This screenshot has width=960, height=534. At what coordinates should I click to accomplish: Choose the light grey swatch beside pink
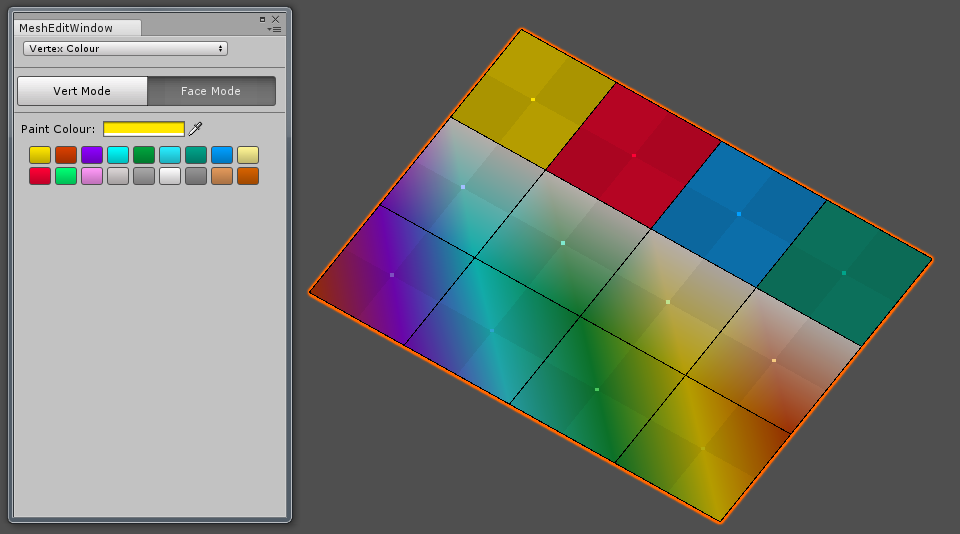118,176
